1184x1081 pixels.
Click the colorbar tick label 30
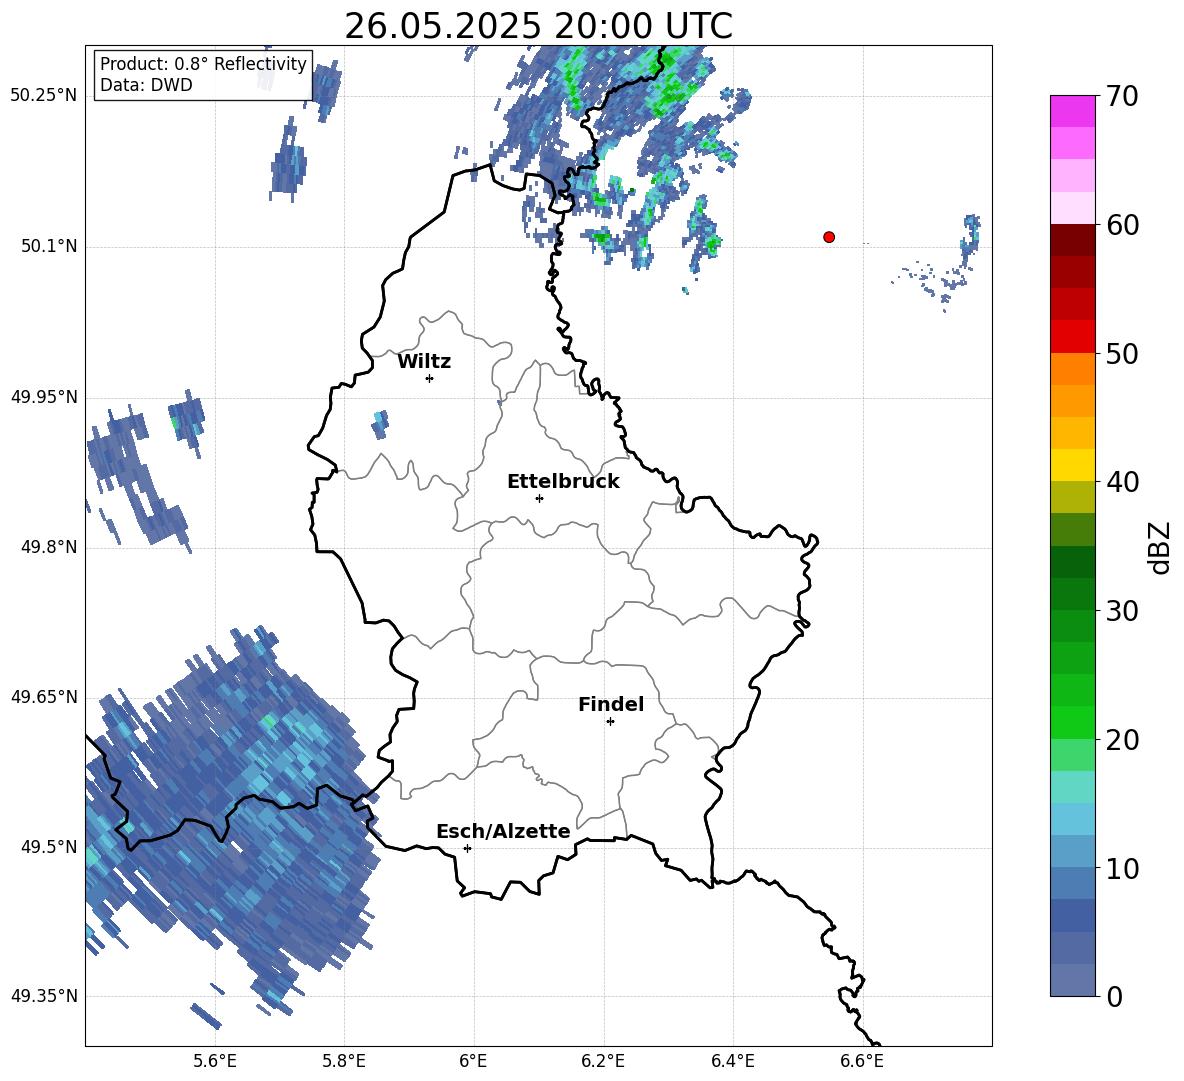1122,611
